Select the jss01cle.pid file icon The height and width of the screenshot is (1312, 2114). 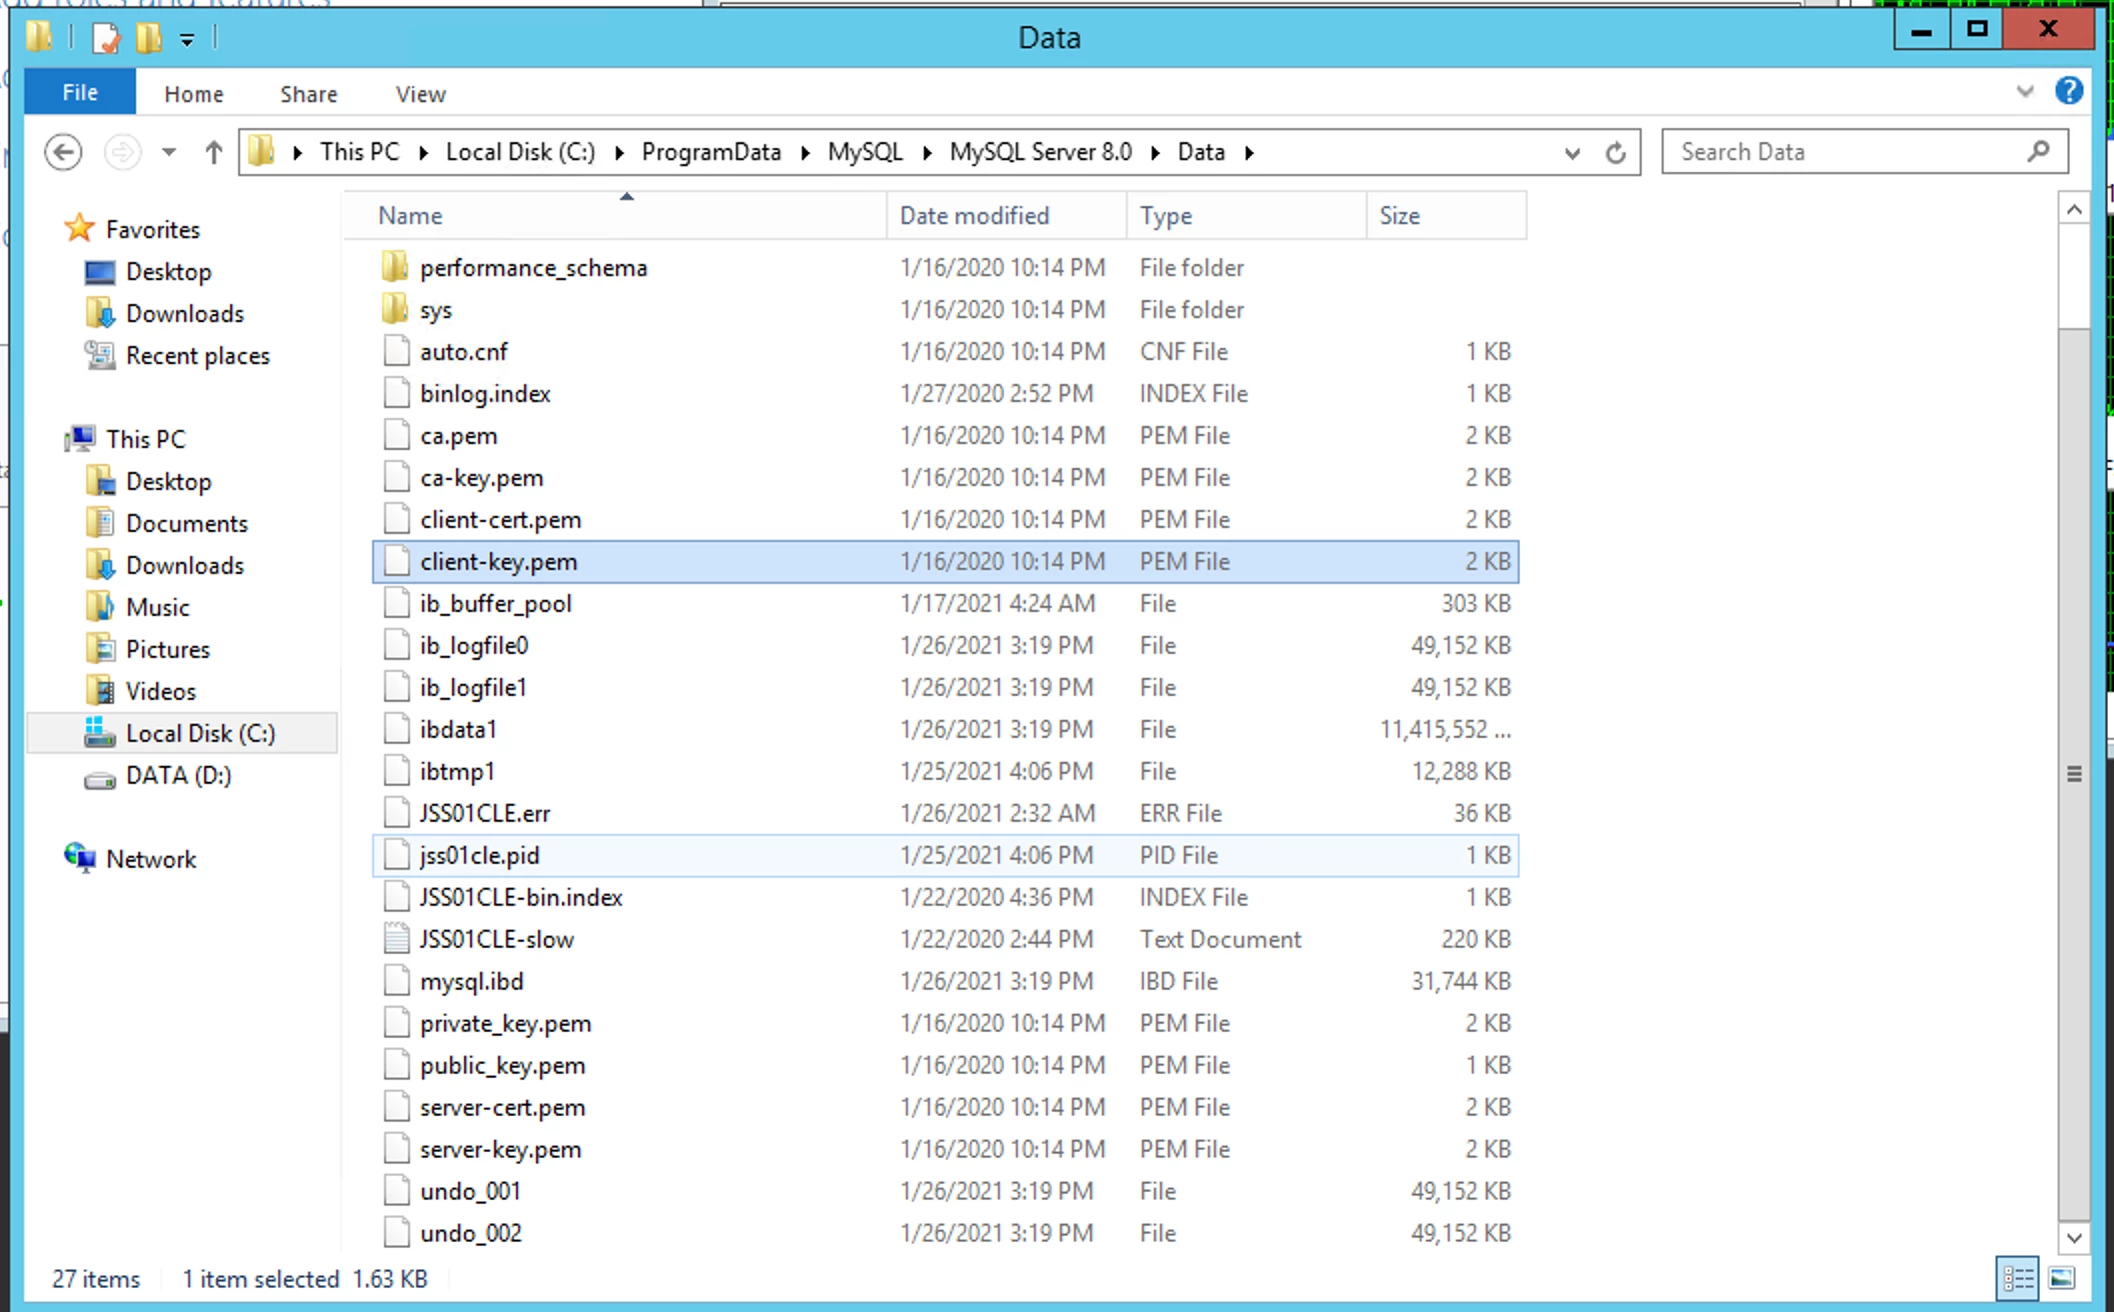(x=396, y=855)
